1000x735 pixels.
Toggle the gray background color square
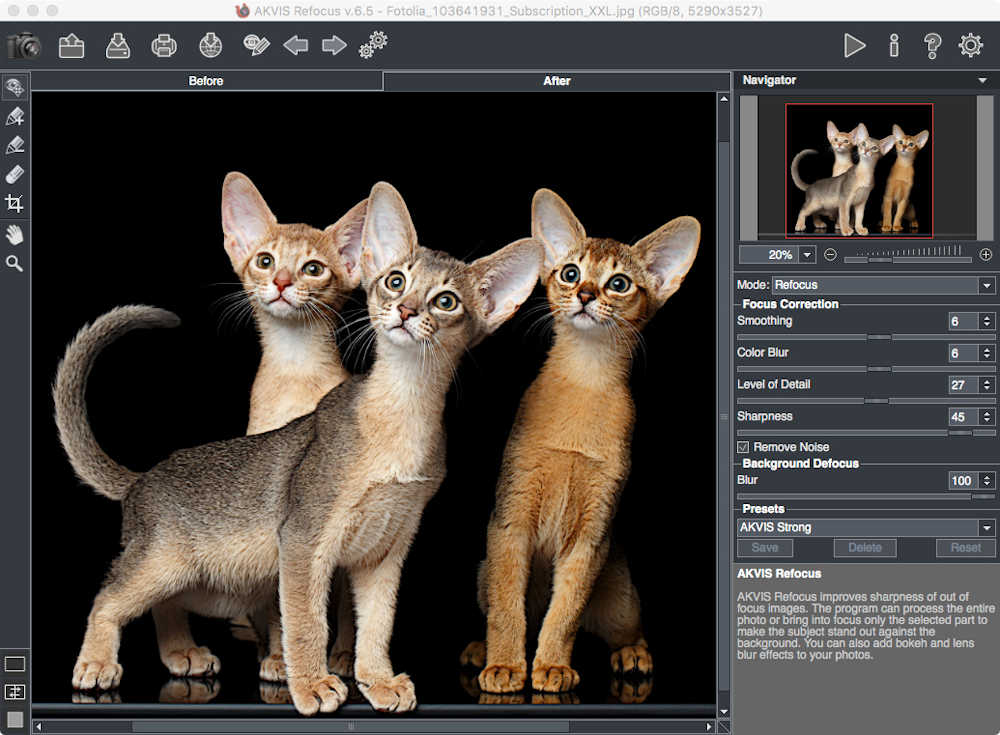[15, 719]
